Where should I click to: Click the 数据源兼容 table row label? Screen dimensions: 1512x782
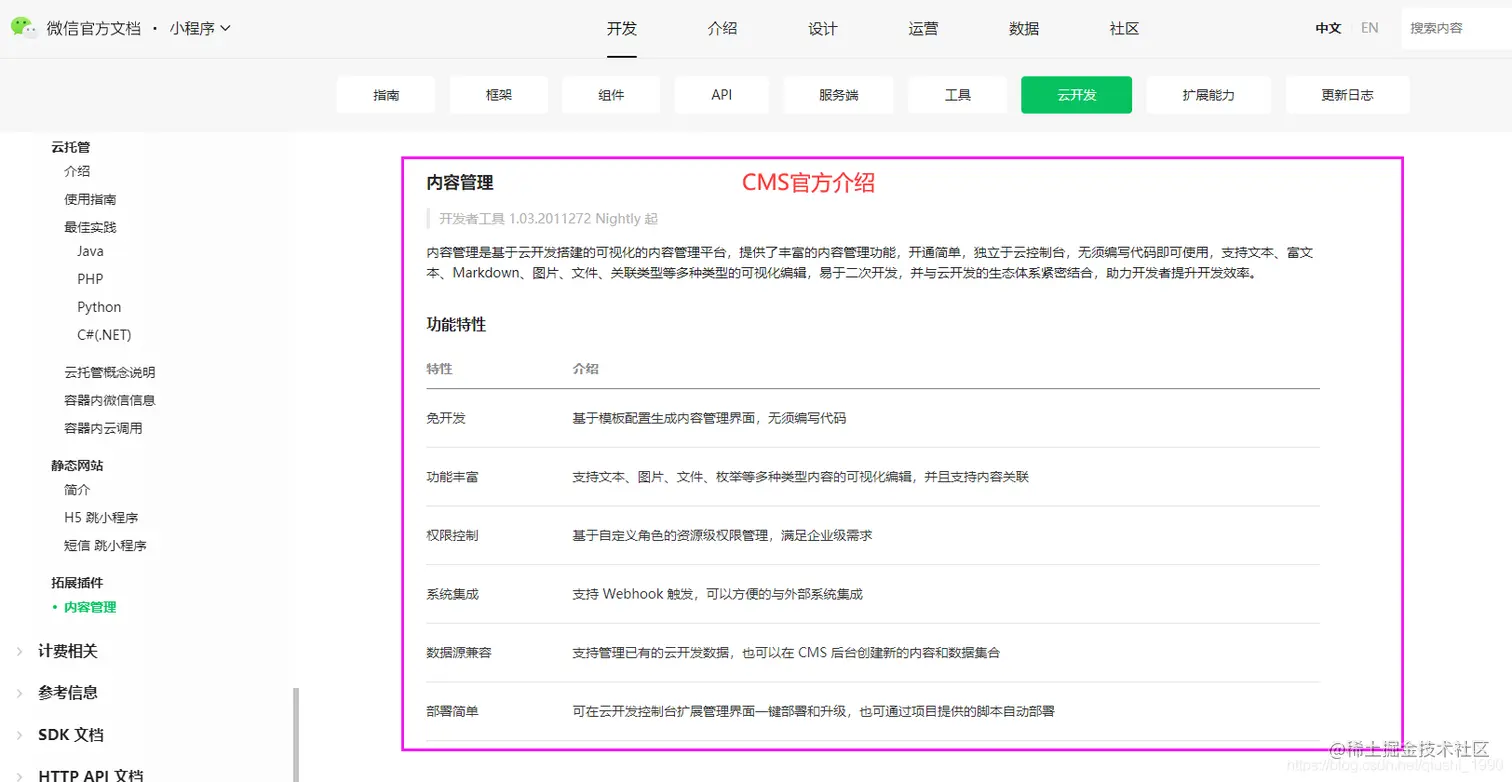(x=459, y=653)
